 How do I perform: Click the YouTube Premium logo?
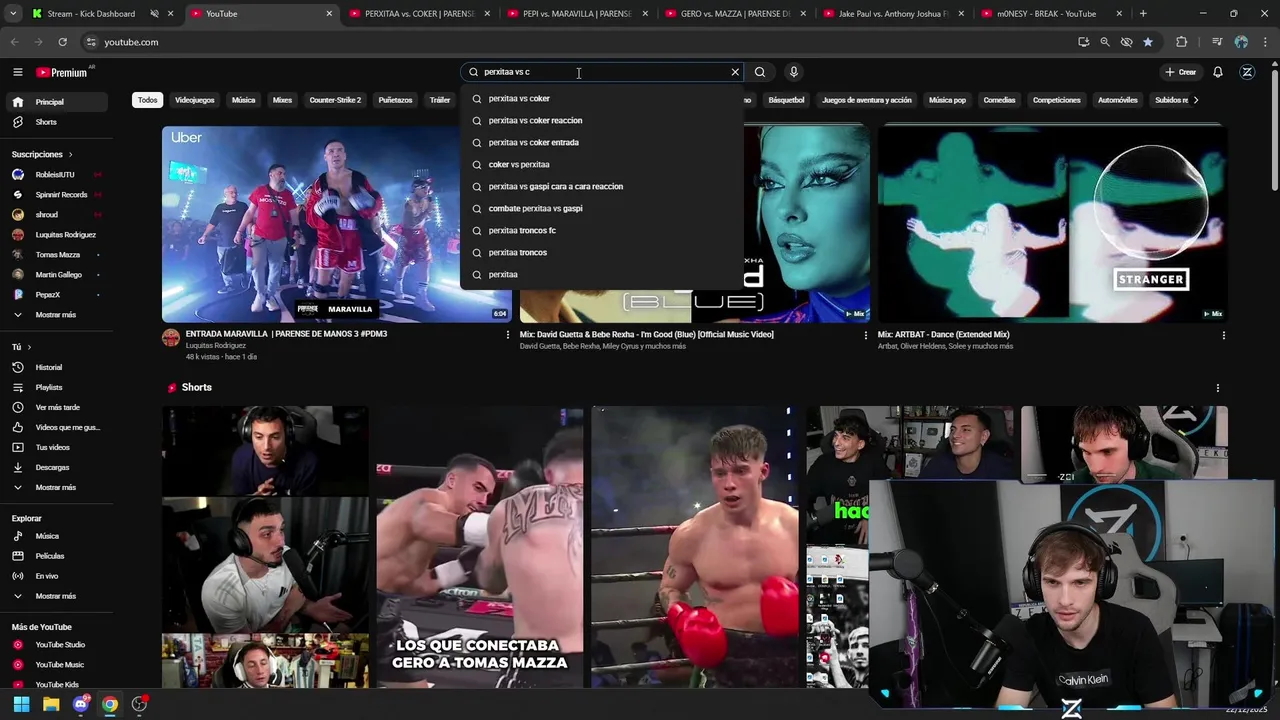[x=62, y=72]
